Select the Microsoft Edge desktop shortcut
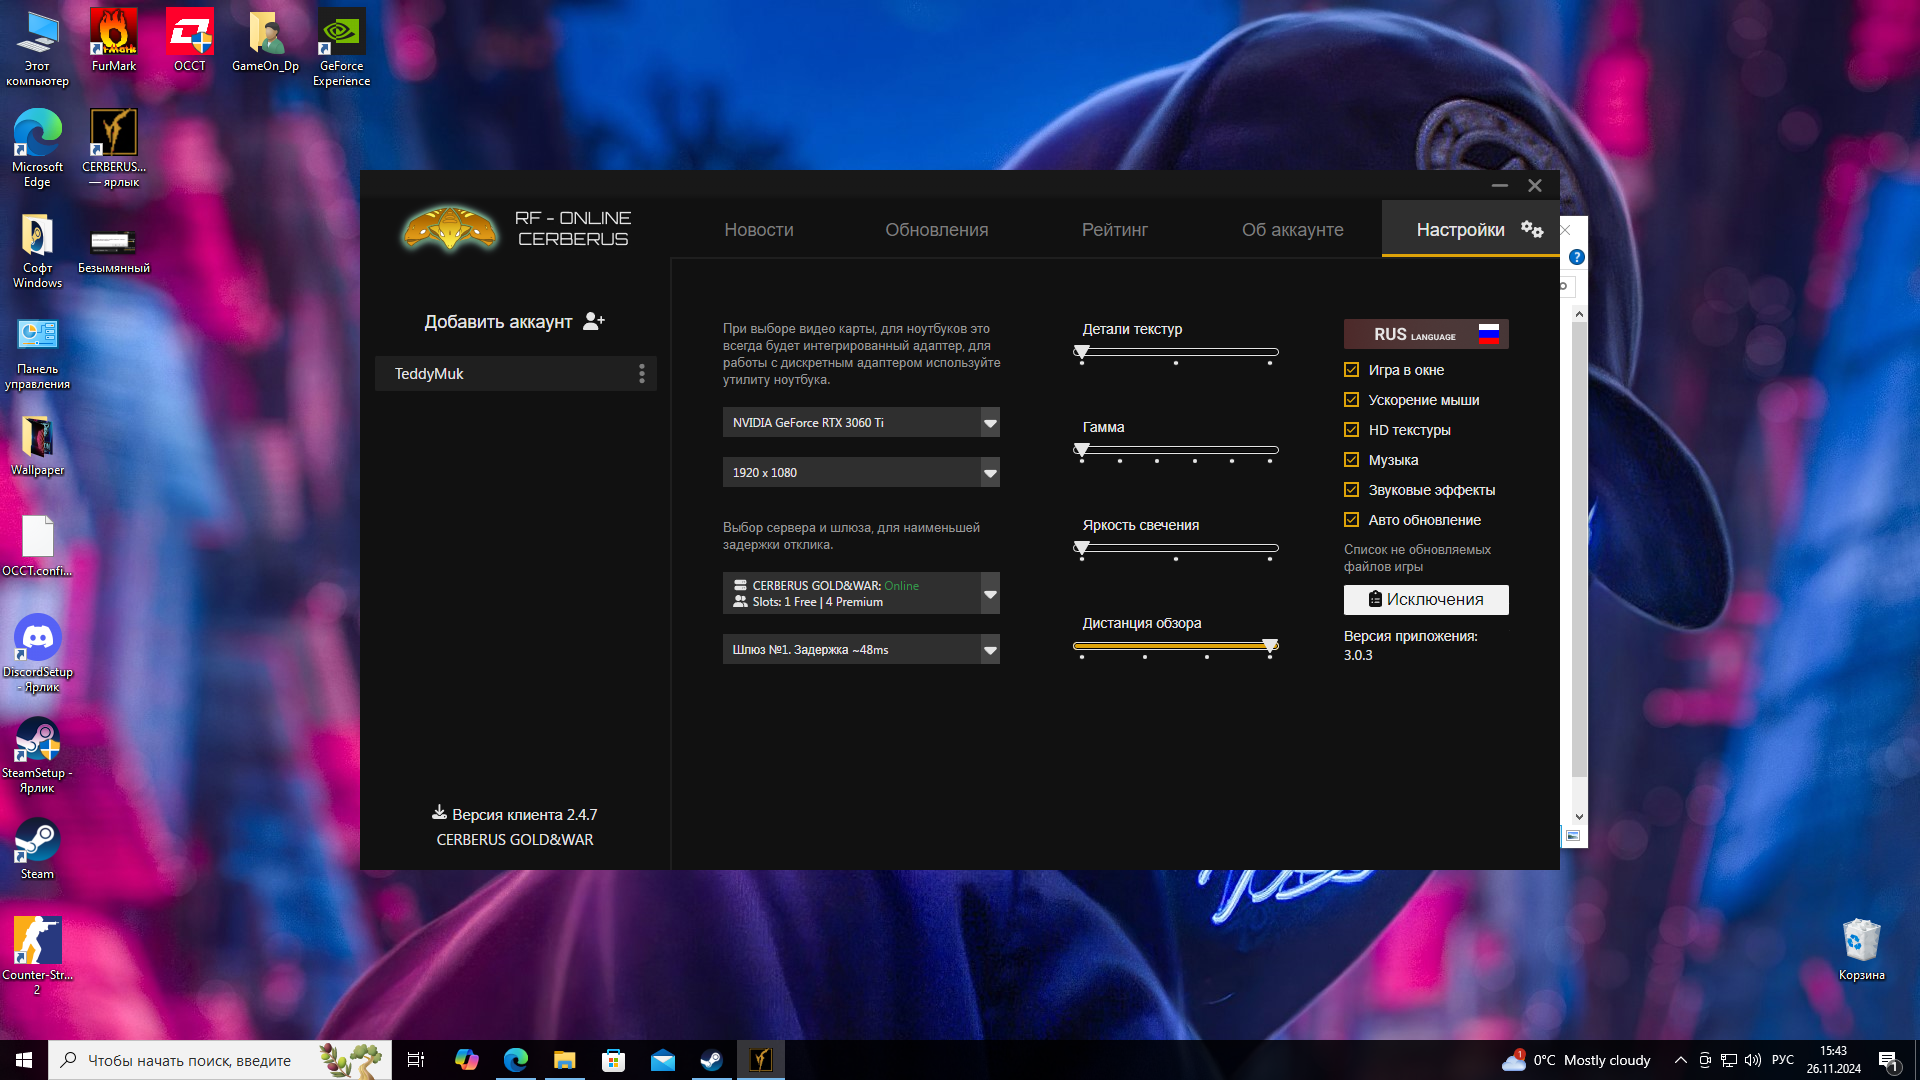Image resolution: width=1920 pixels, height=1080 pixels. pos(37,148)
